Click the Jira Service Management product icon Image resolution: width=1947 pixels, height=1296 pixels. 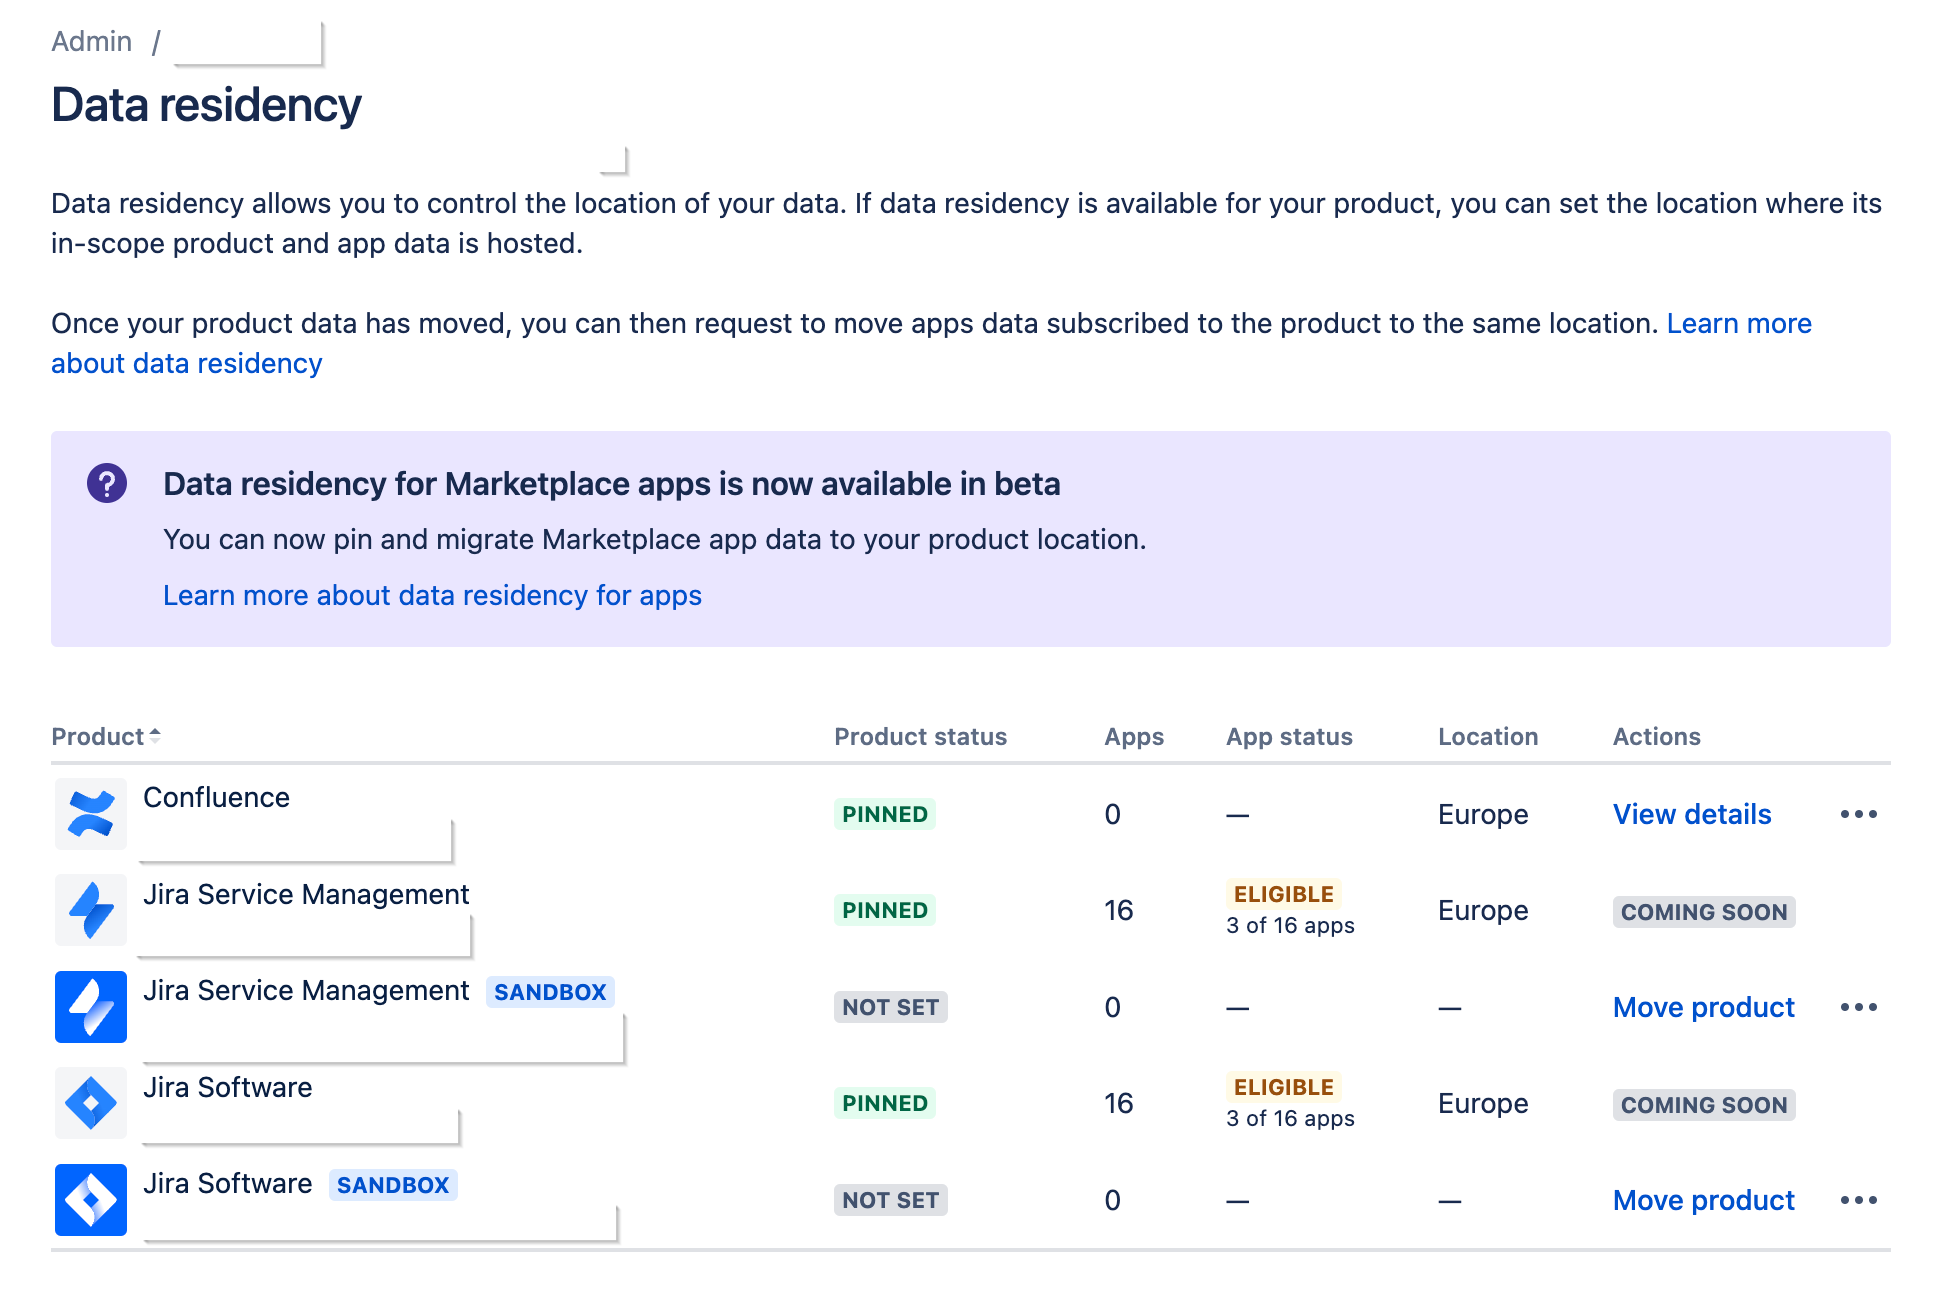(x=90, y=910)
